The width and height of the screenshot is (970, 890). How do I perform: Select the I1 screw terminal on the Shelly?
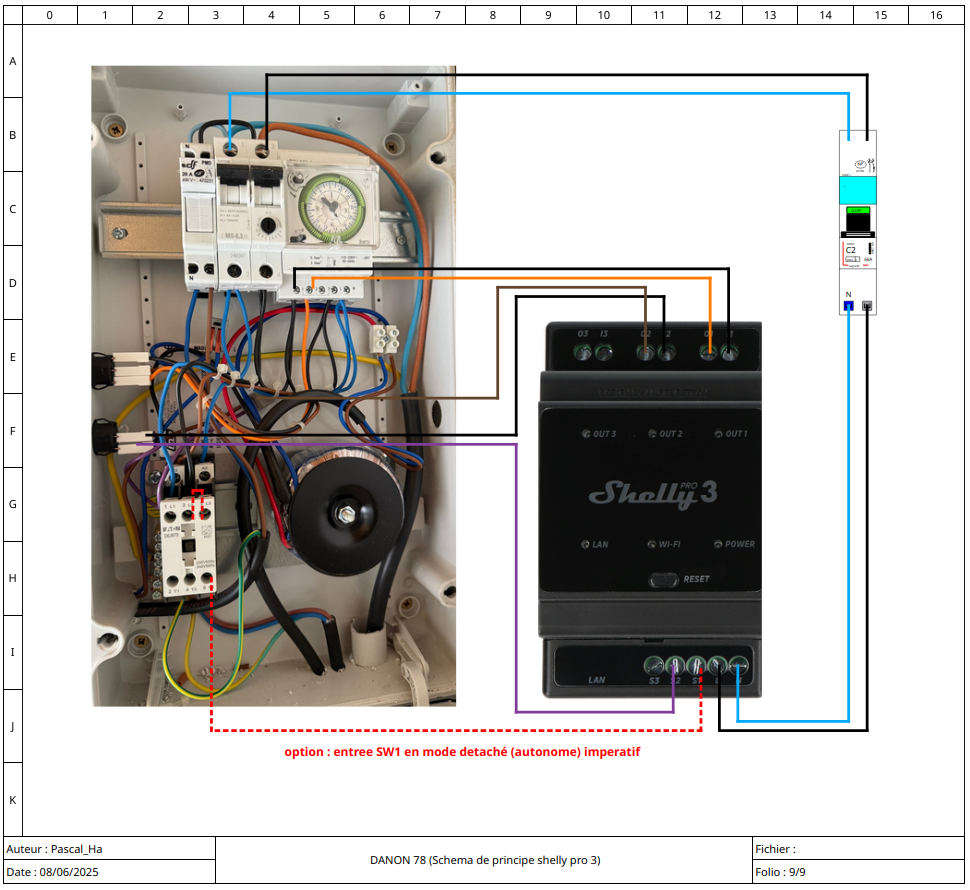(729, 353)
